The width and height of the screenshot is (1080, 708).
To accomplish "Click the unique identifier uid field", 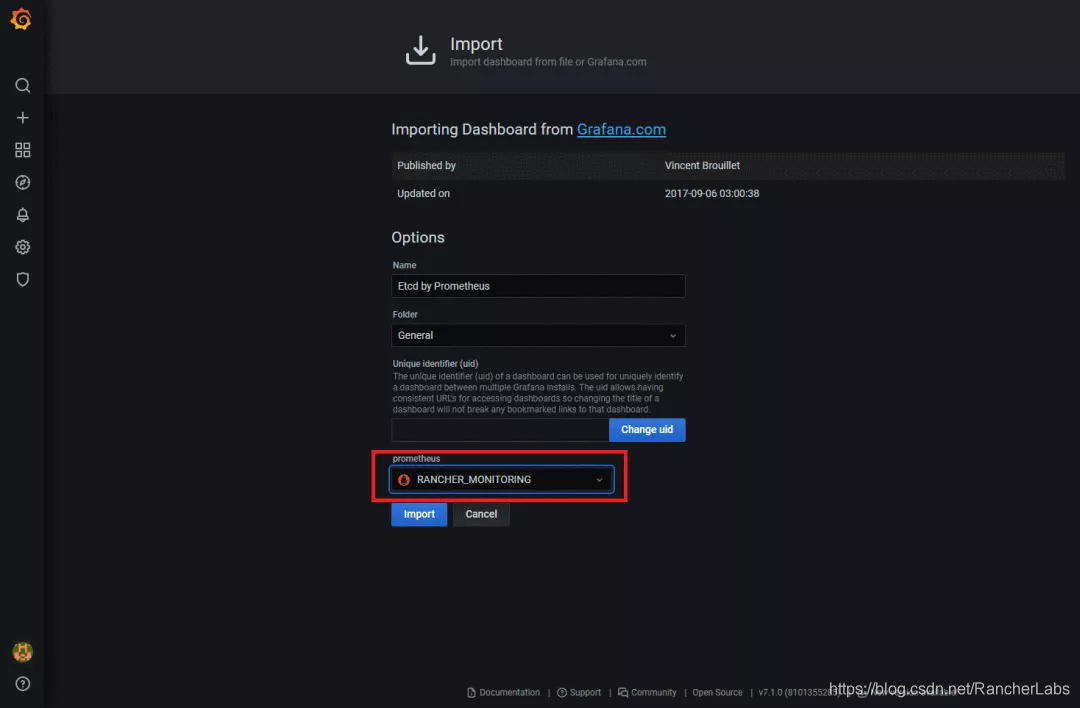I will (500, 430).
